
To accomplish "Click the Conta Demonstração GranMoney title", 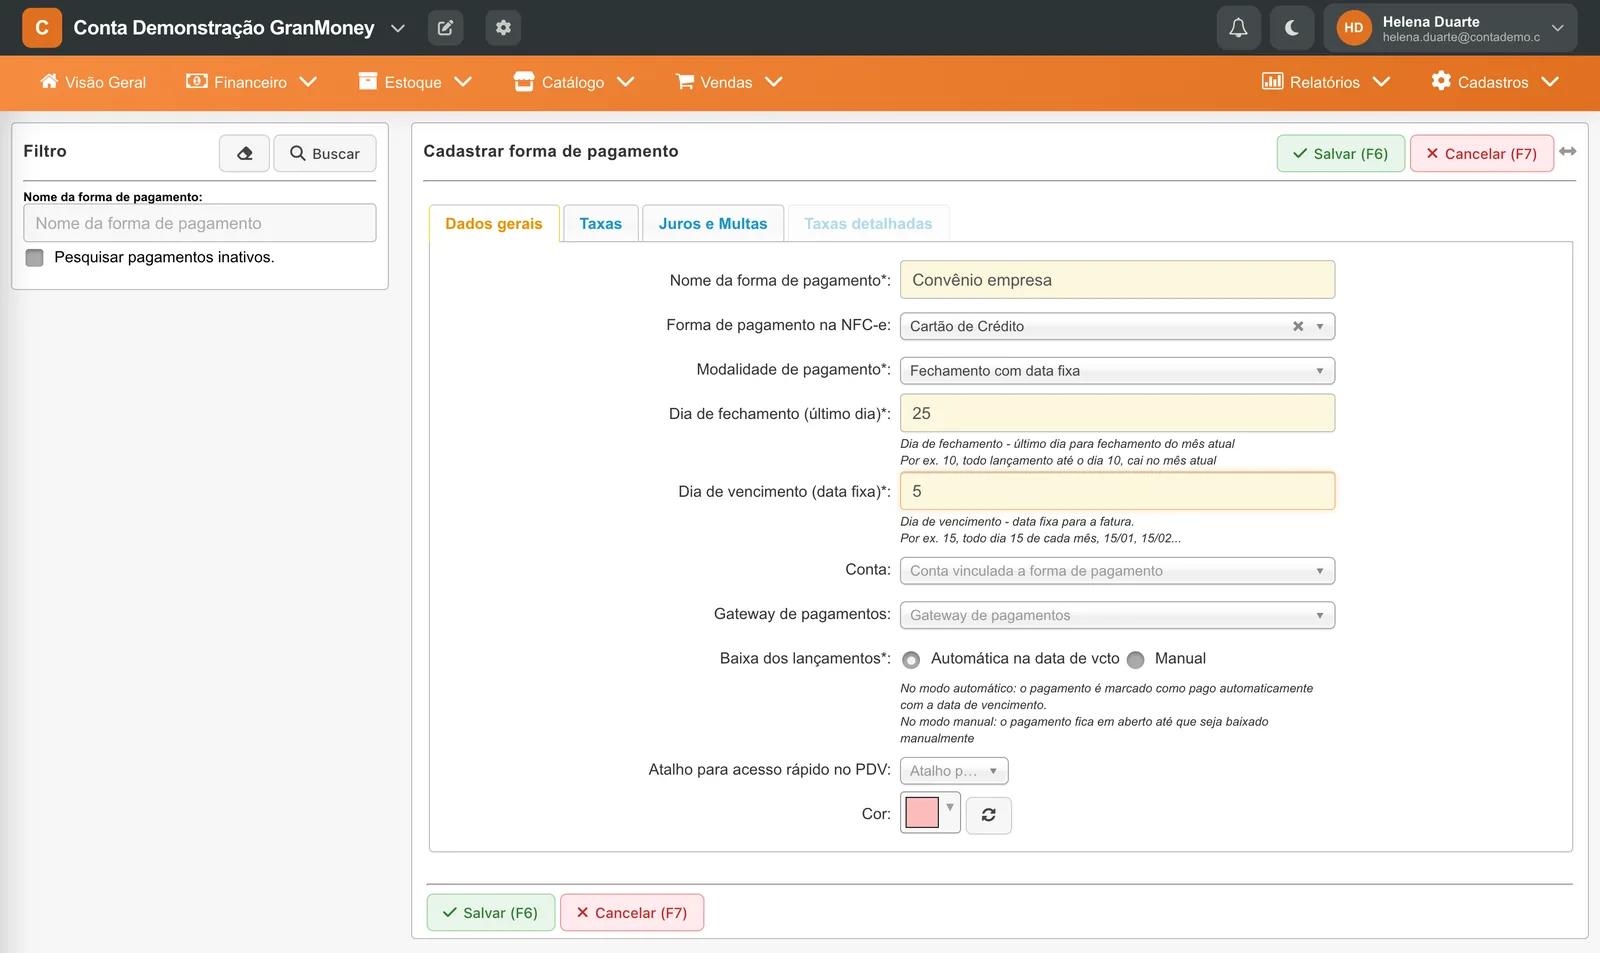I will coord(224,28).
